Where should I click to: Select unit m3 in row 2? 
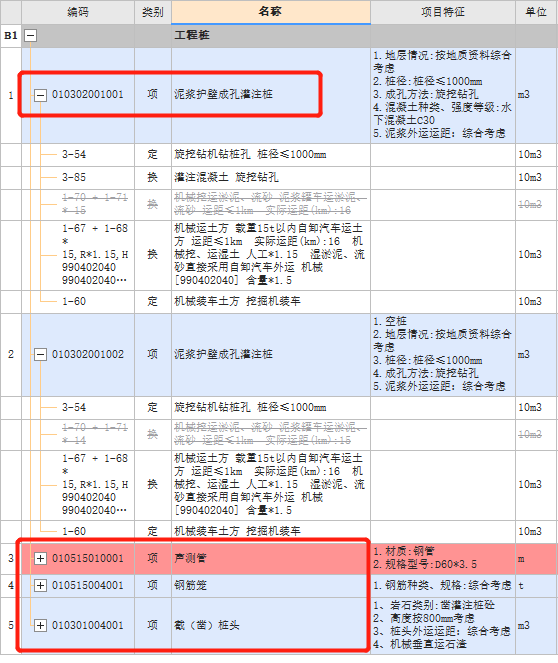[536, 354]
